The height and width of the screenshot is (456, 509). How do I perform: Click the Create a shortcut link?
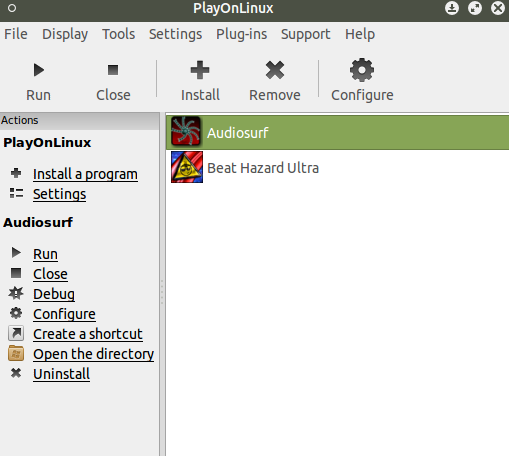point(88,334)
